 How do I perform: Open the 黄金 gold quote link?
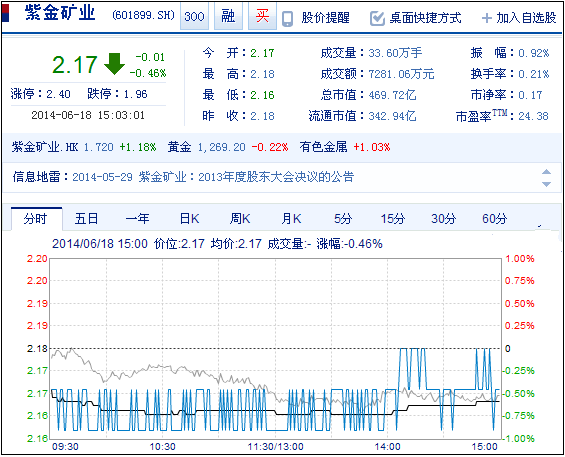[x=179, y=147]
